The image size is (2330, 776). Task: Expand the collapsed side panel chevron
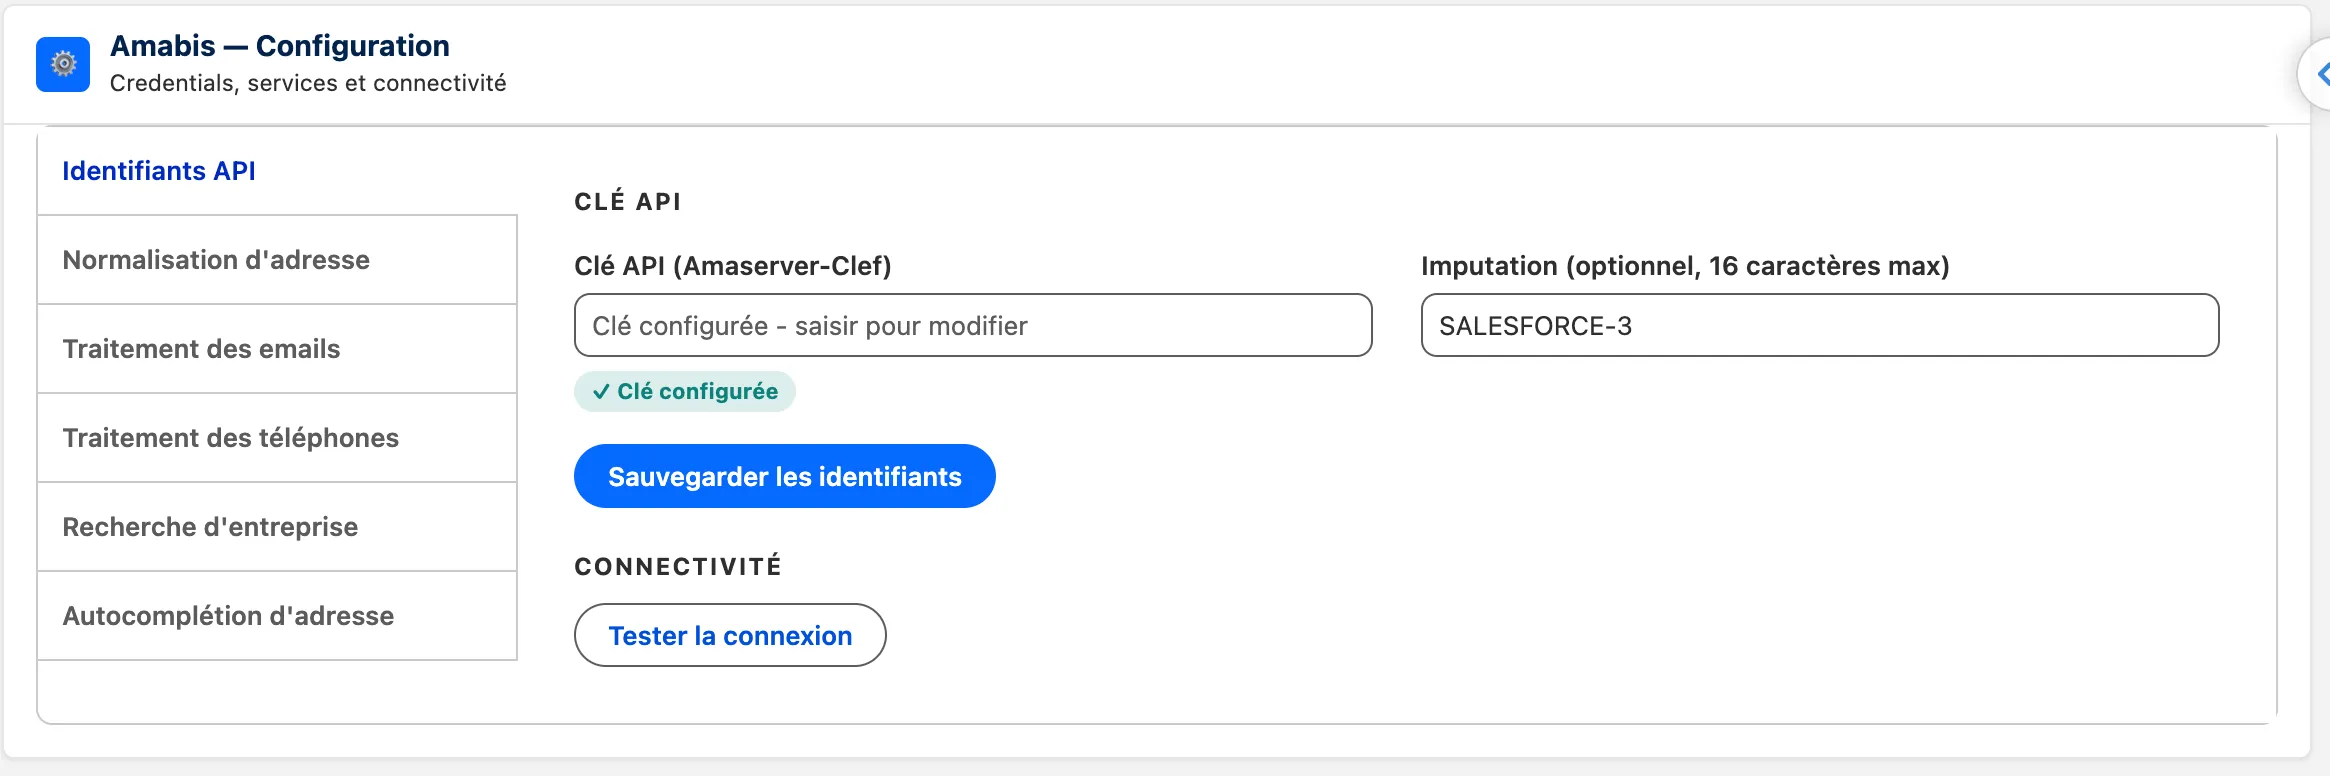[2317, 74]
